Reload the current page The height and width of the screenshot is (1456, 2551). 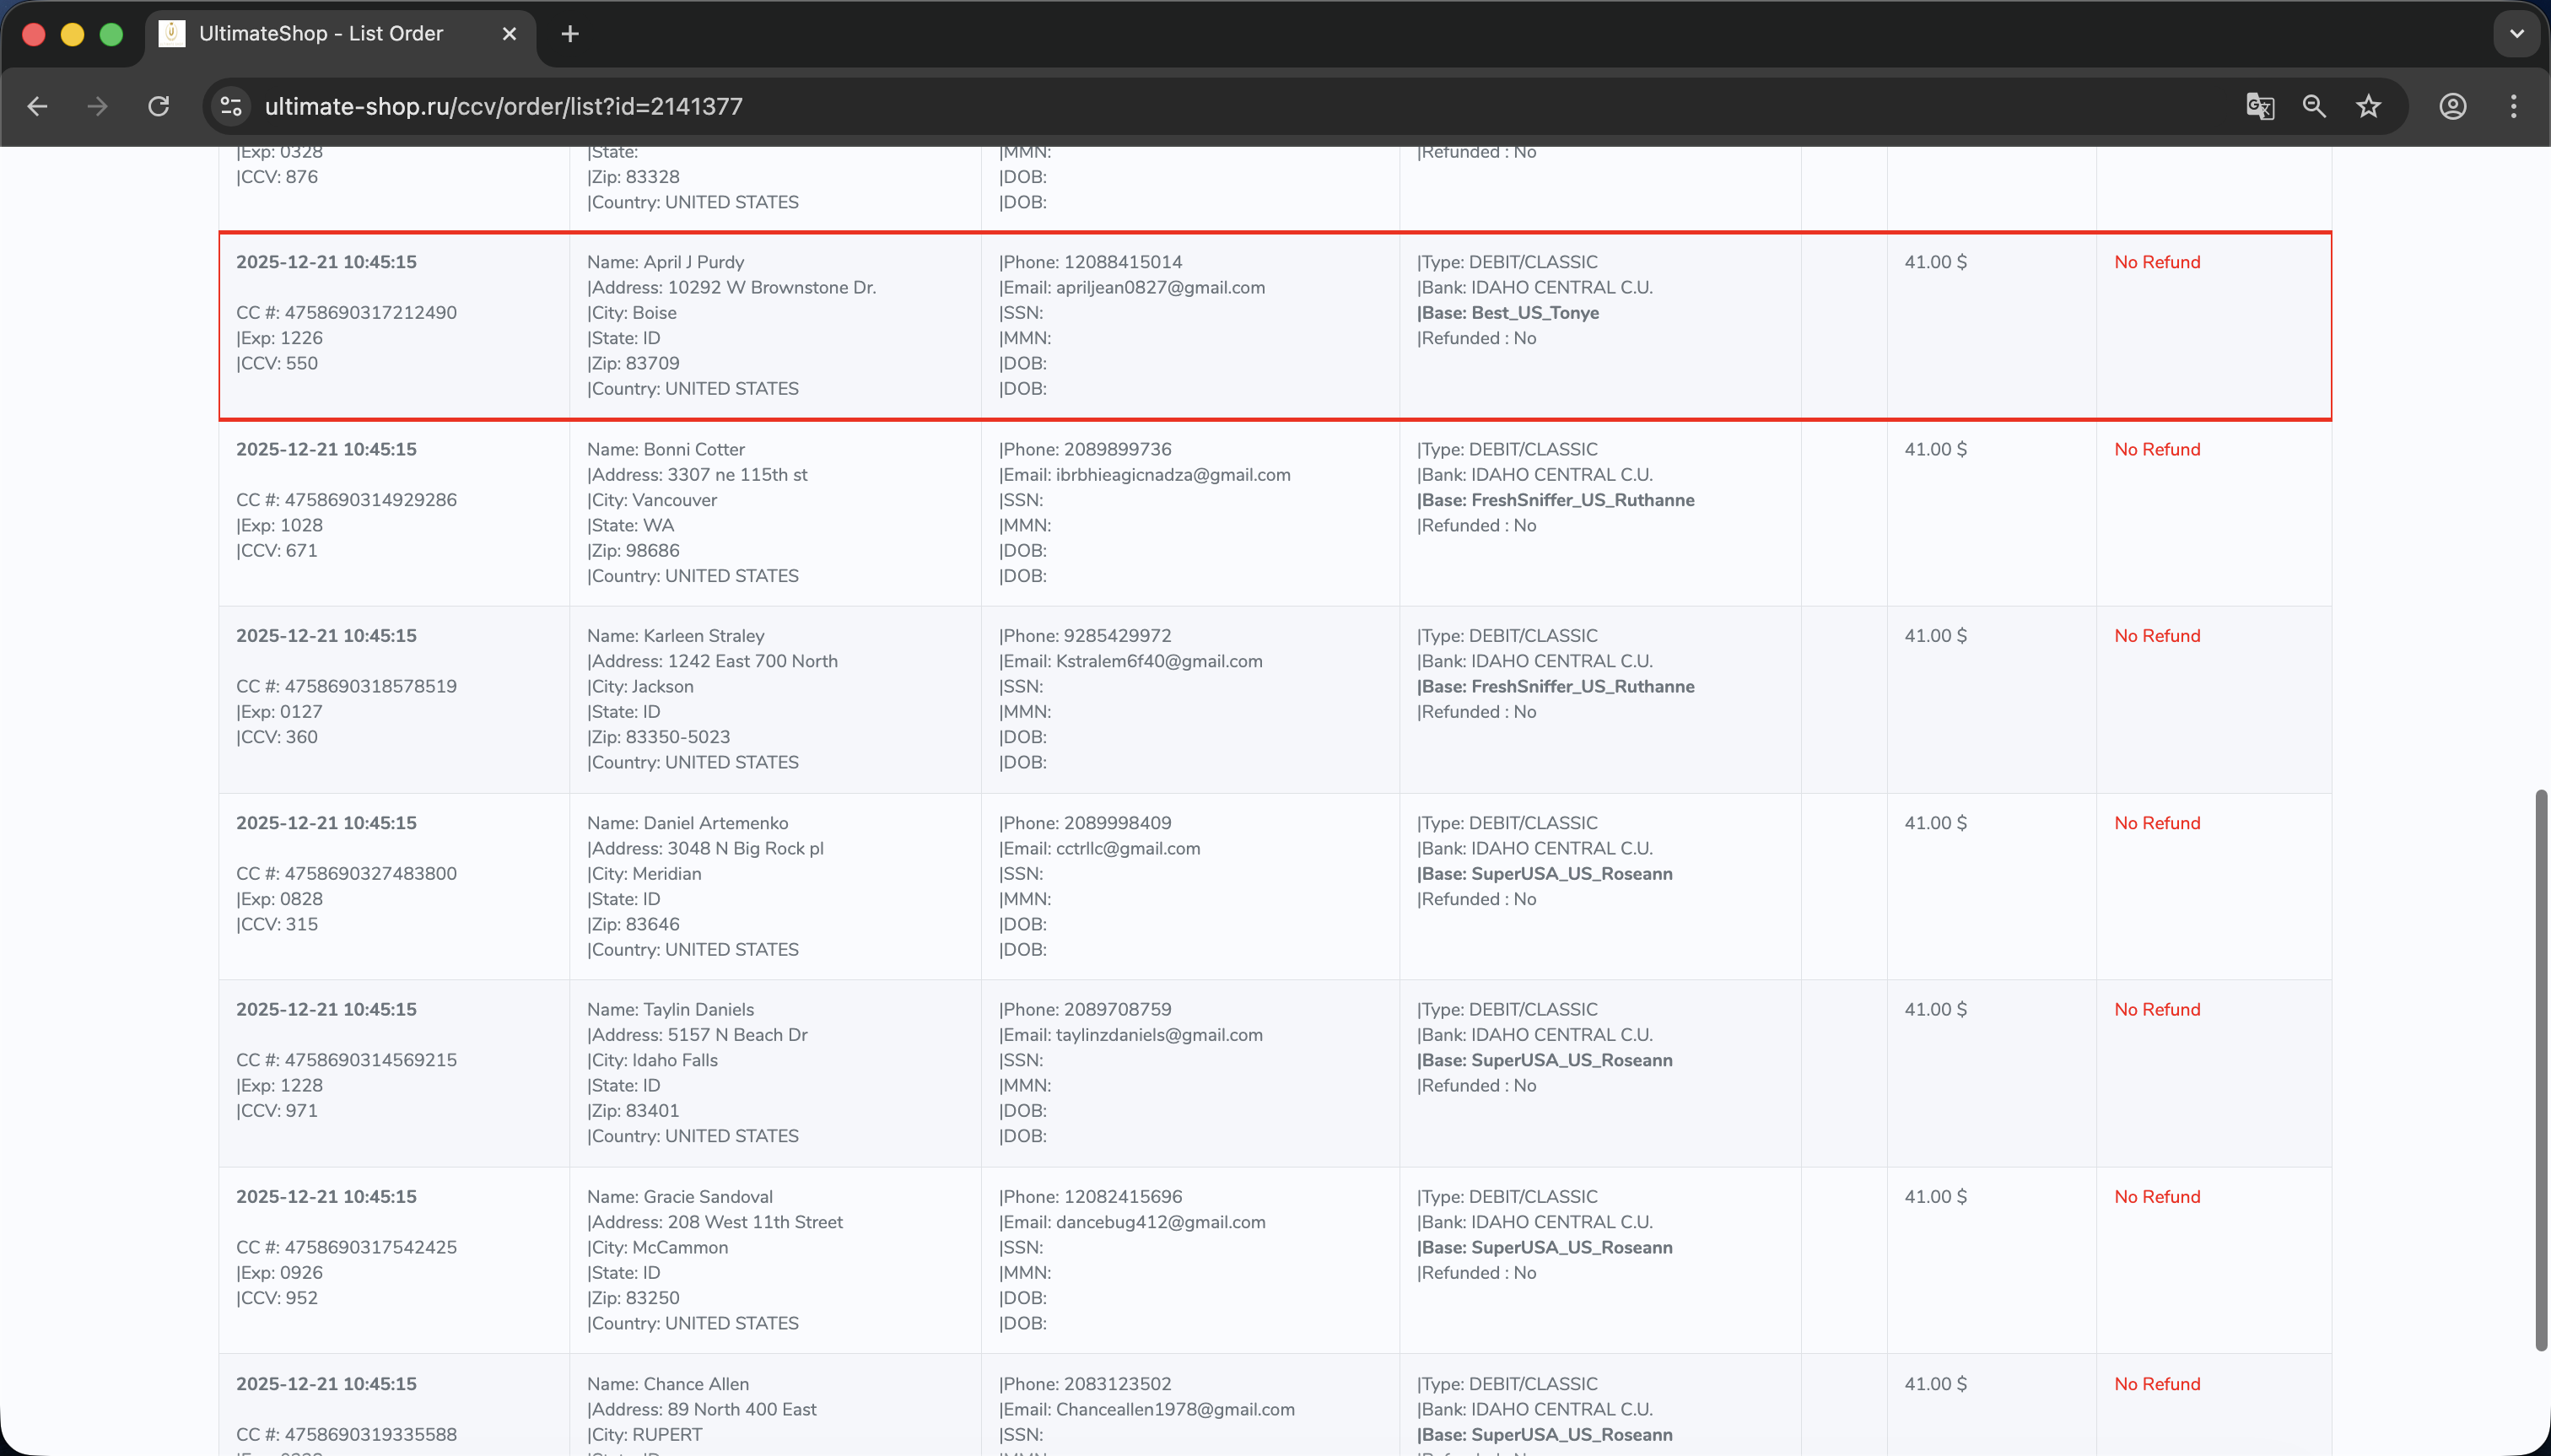click(x=158, y=106)
